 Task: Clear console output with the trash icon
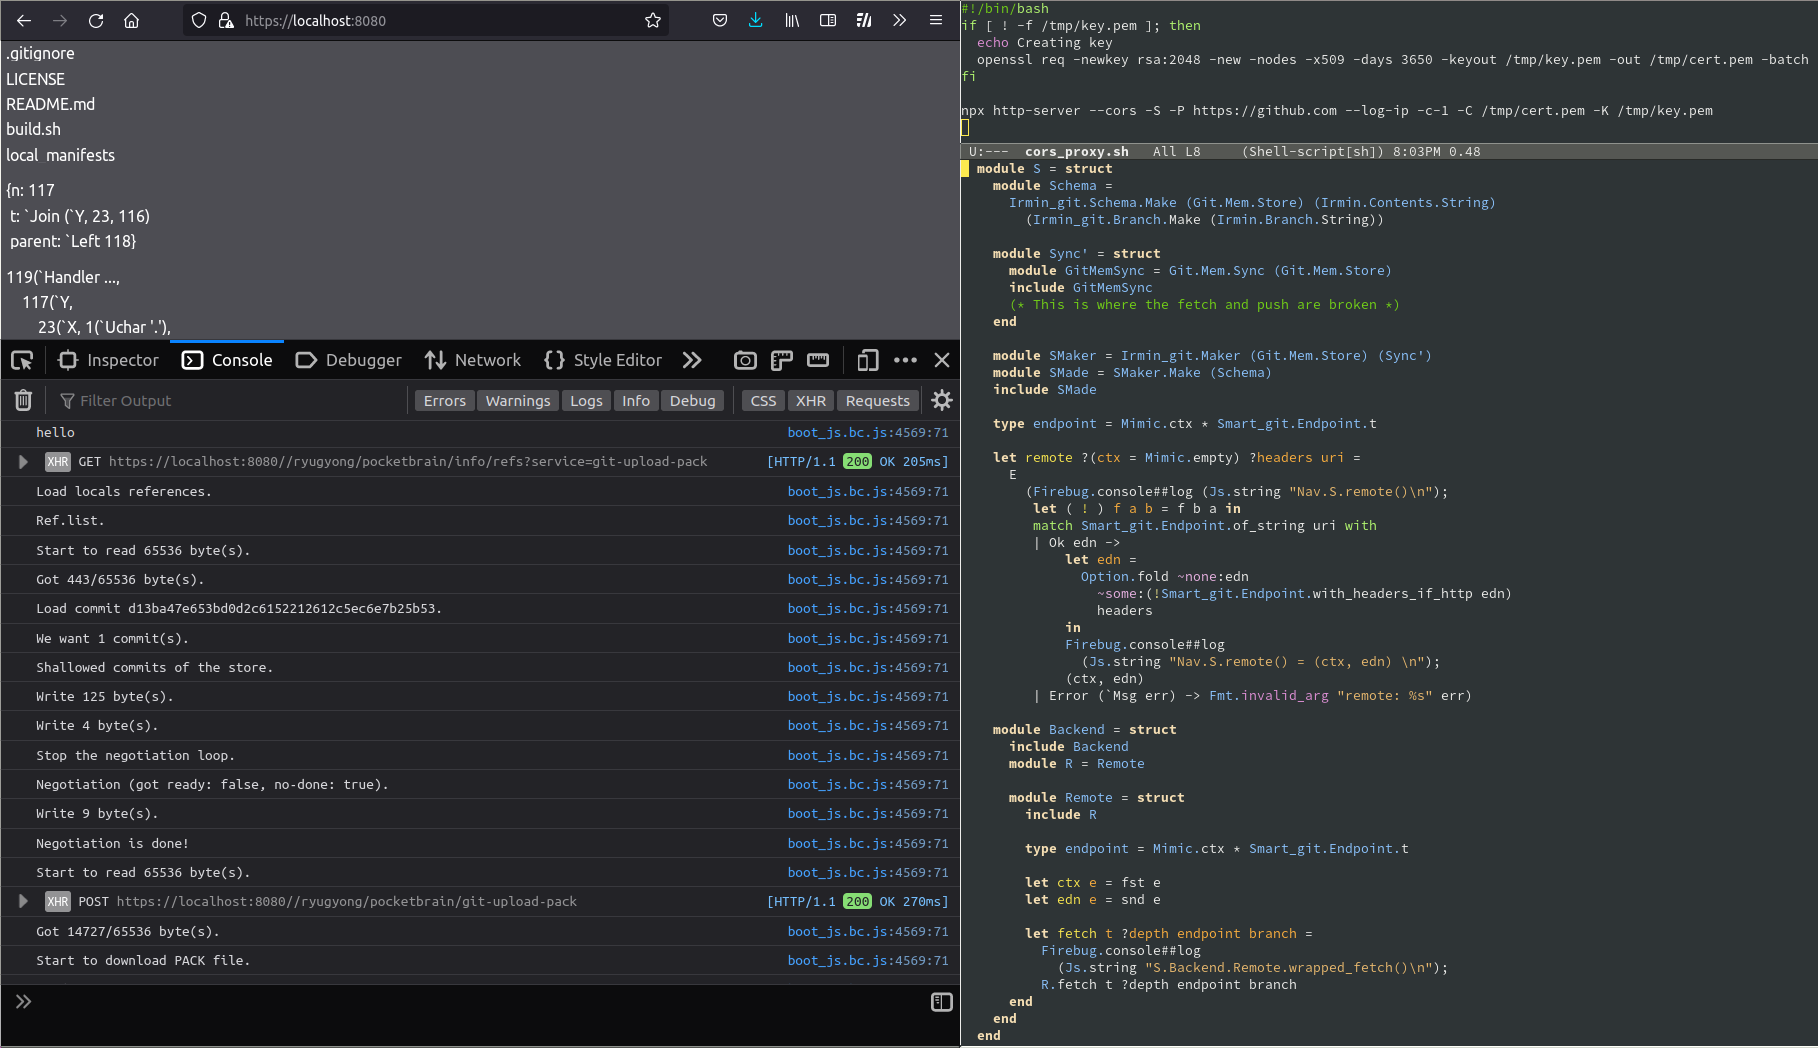click(23, 401)
